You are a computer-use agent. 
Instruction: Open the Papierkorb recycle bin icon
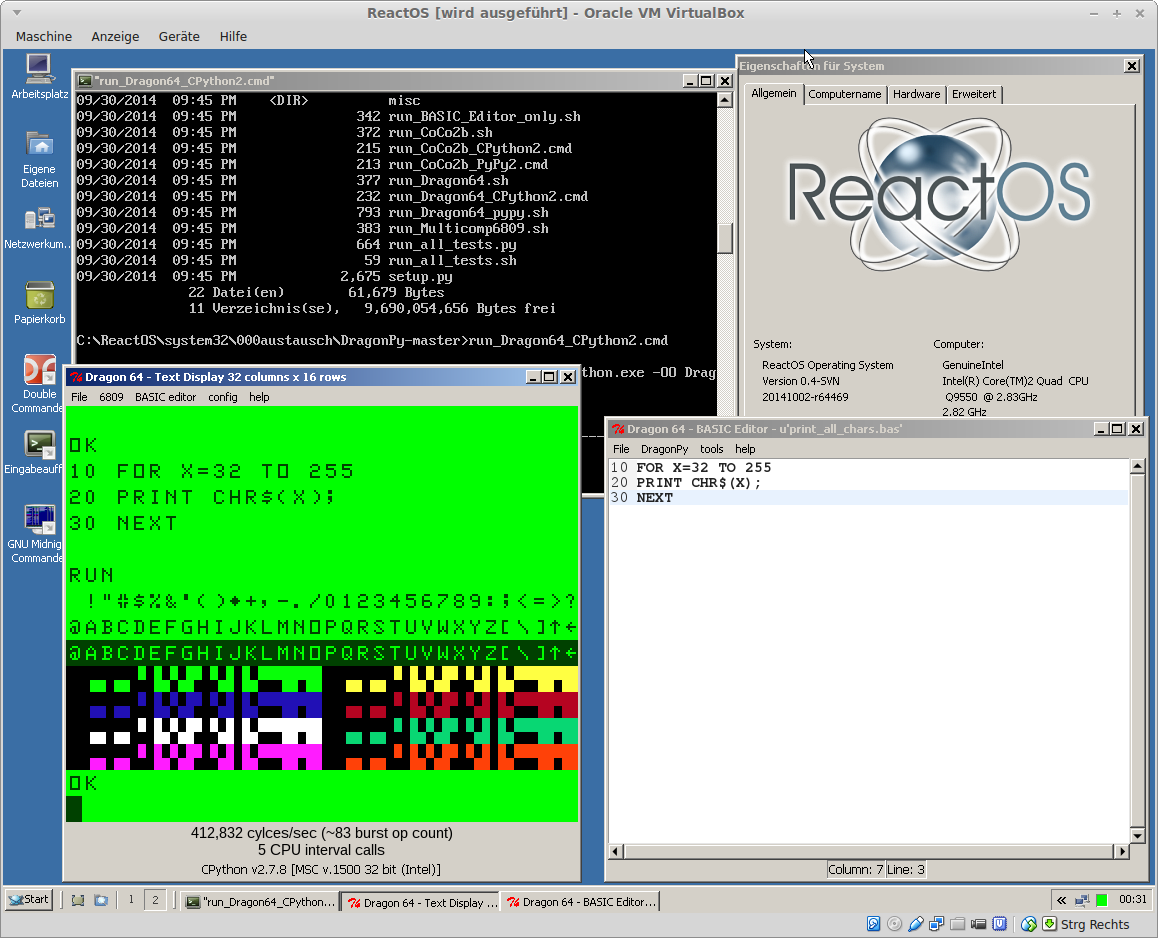[x=39, y=303]
